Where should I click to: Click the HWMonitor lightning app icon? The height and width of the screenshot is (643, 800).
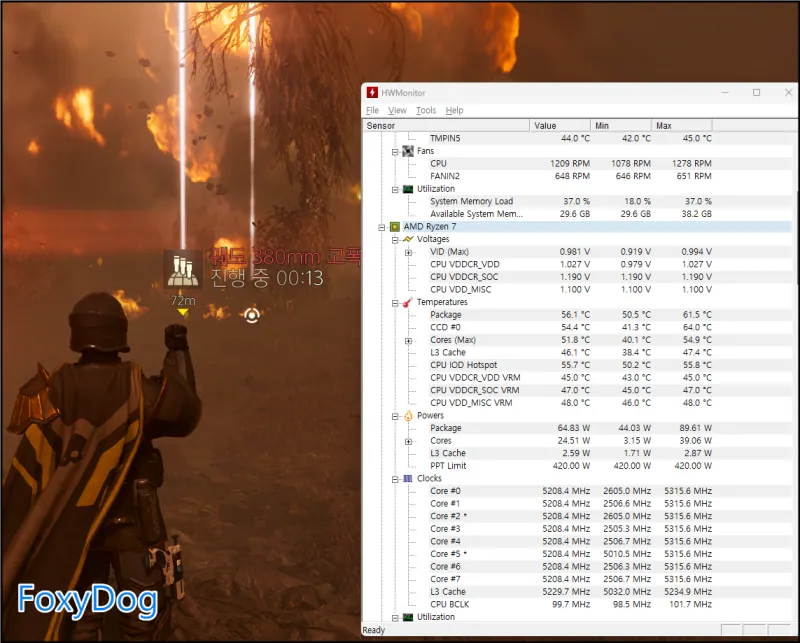tap(372, 92)
